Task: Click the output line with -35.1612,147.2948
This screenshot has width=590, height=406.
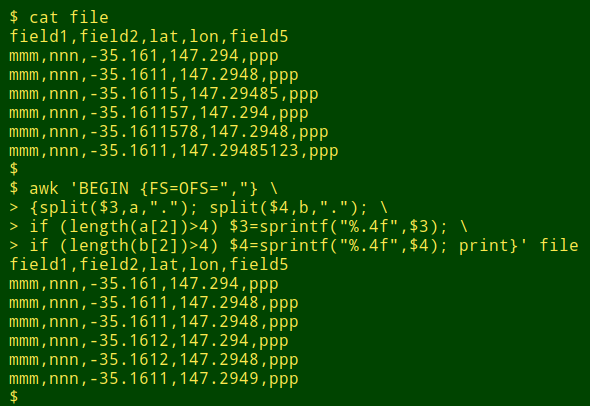Action: coord(154,360)
